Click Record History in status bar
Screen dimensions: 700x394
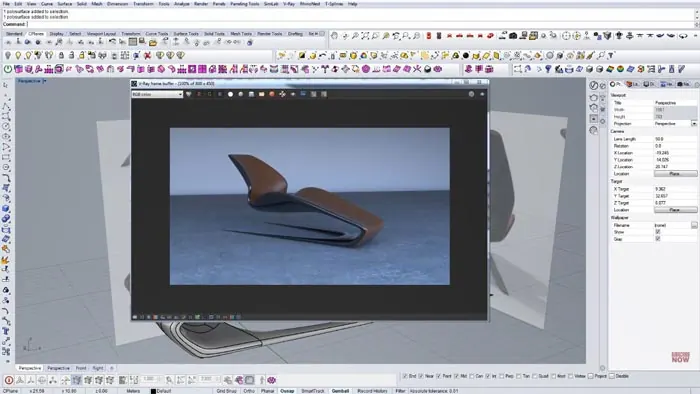pos(372,391)
